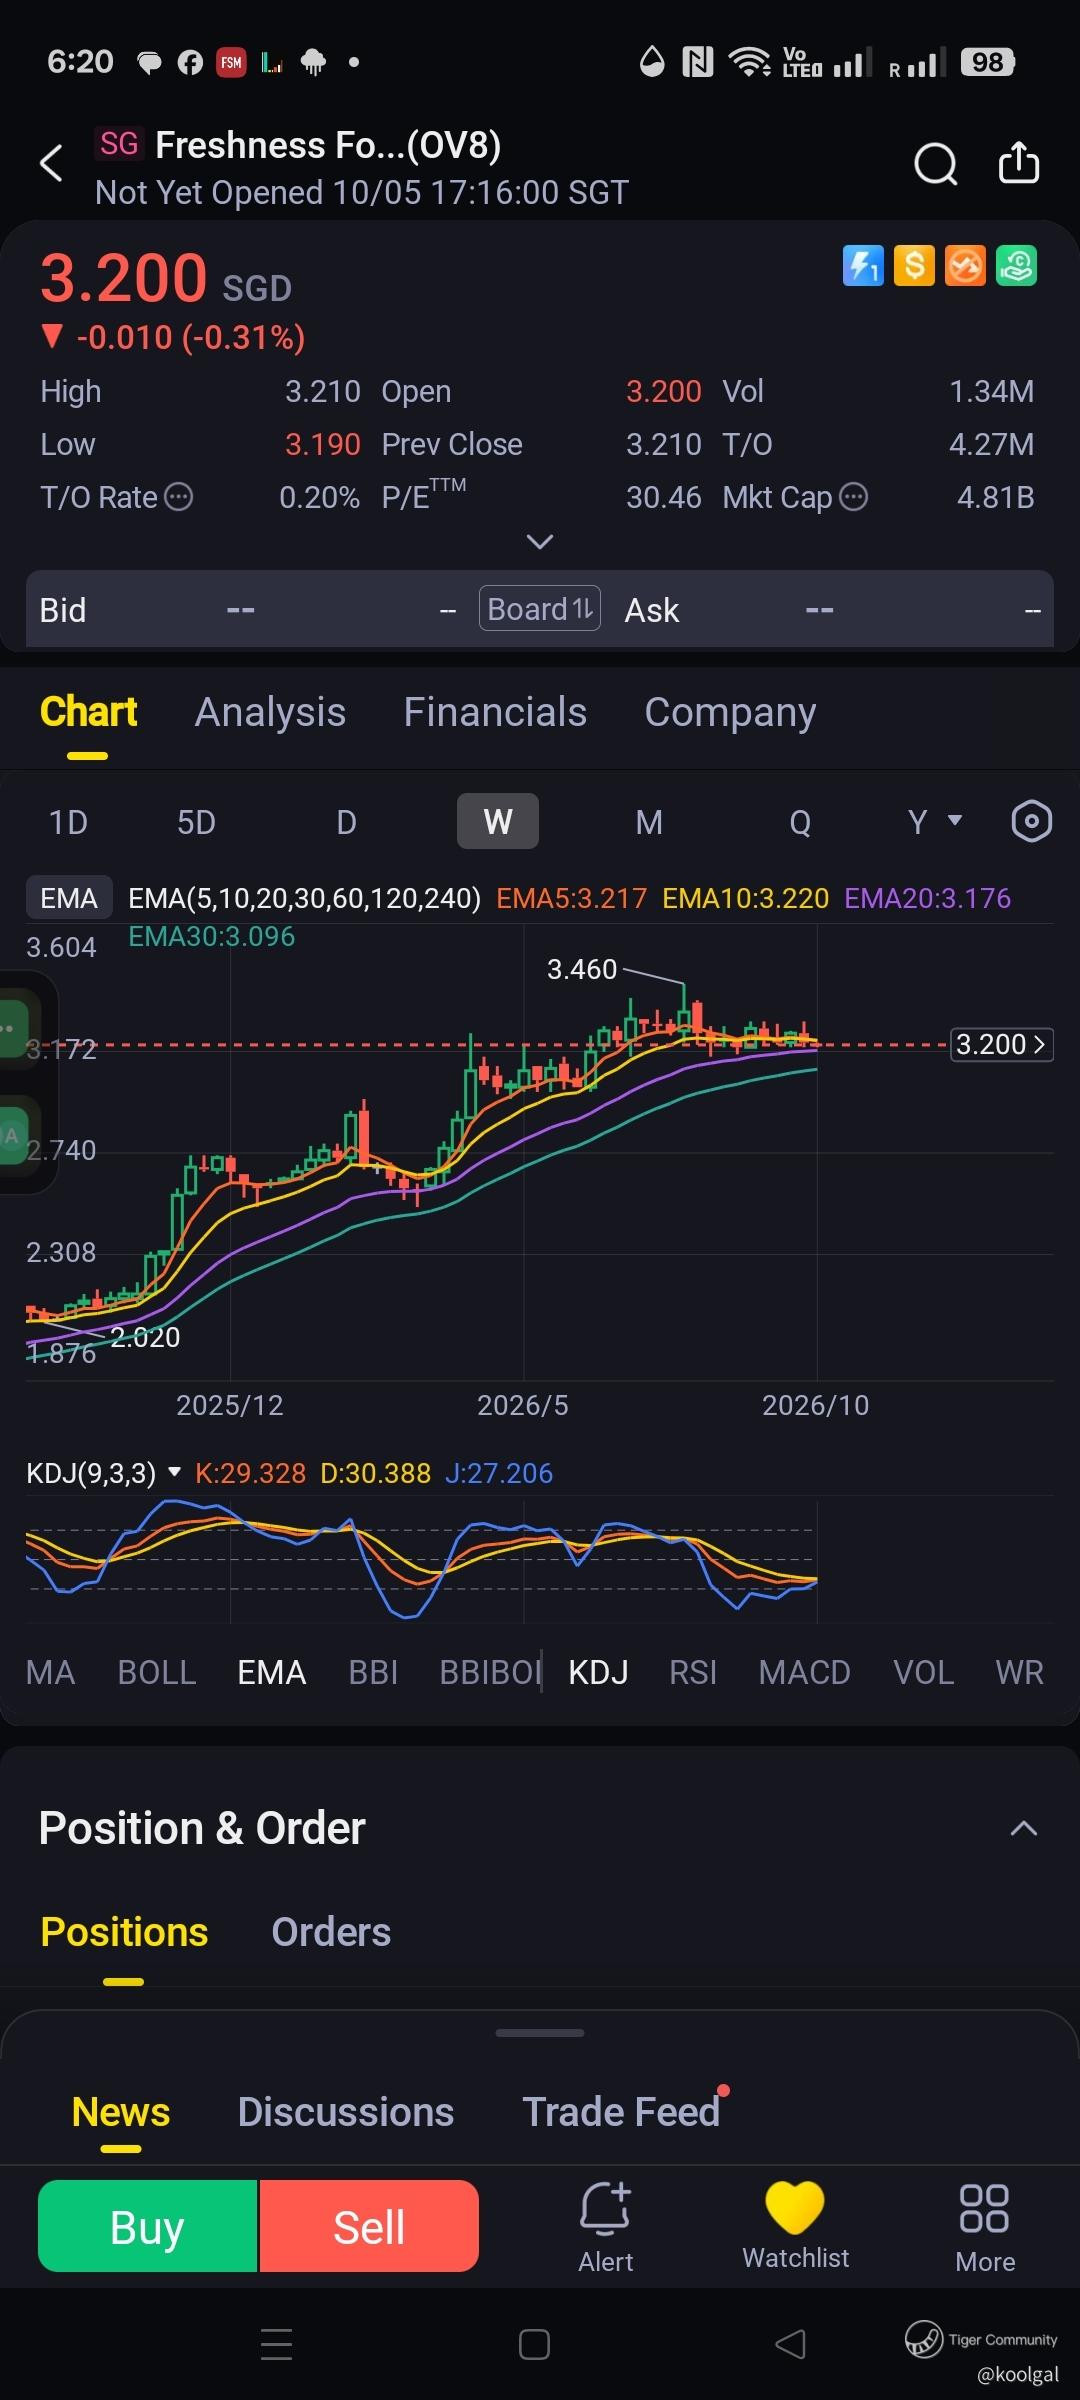Image resolution: width=1080 pixels, height=2400 pixels.
Task: Toggle the Watchlist heart icon
Action: (x=795, y=2207)
